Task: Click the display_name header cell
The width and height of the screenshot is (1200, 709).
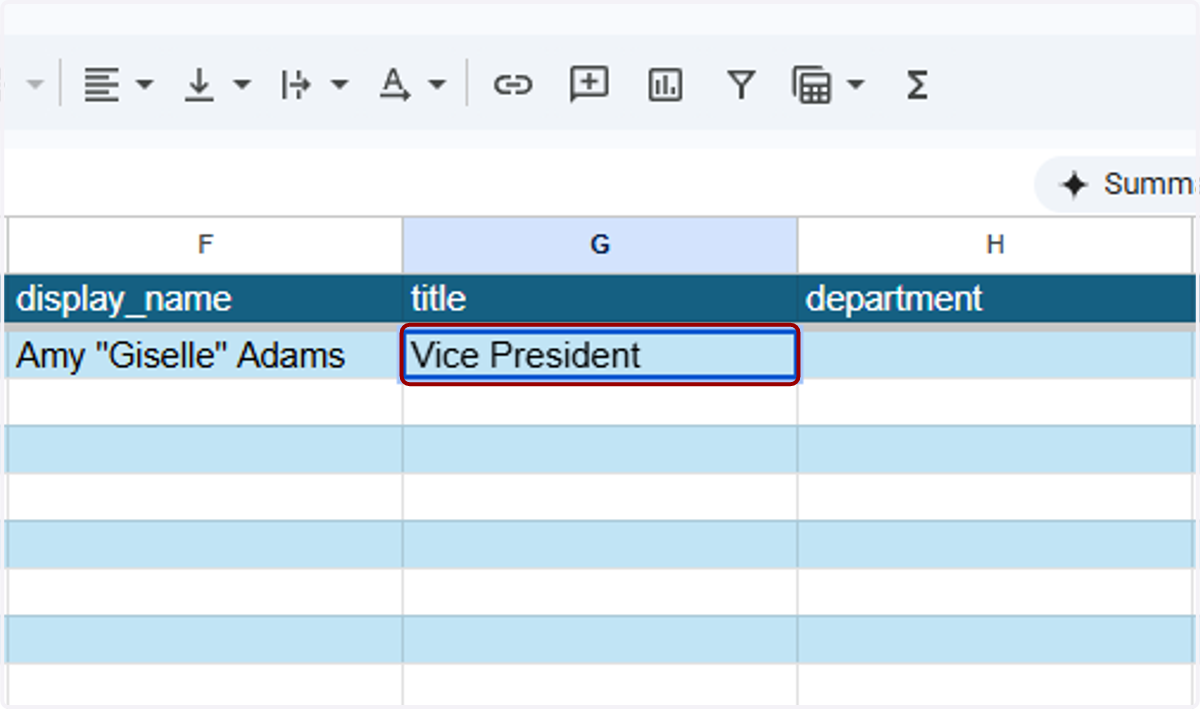Action: click(x=205, y=298)
